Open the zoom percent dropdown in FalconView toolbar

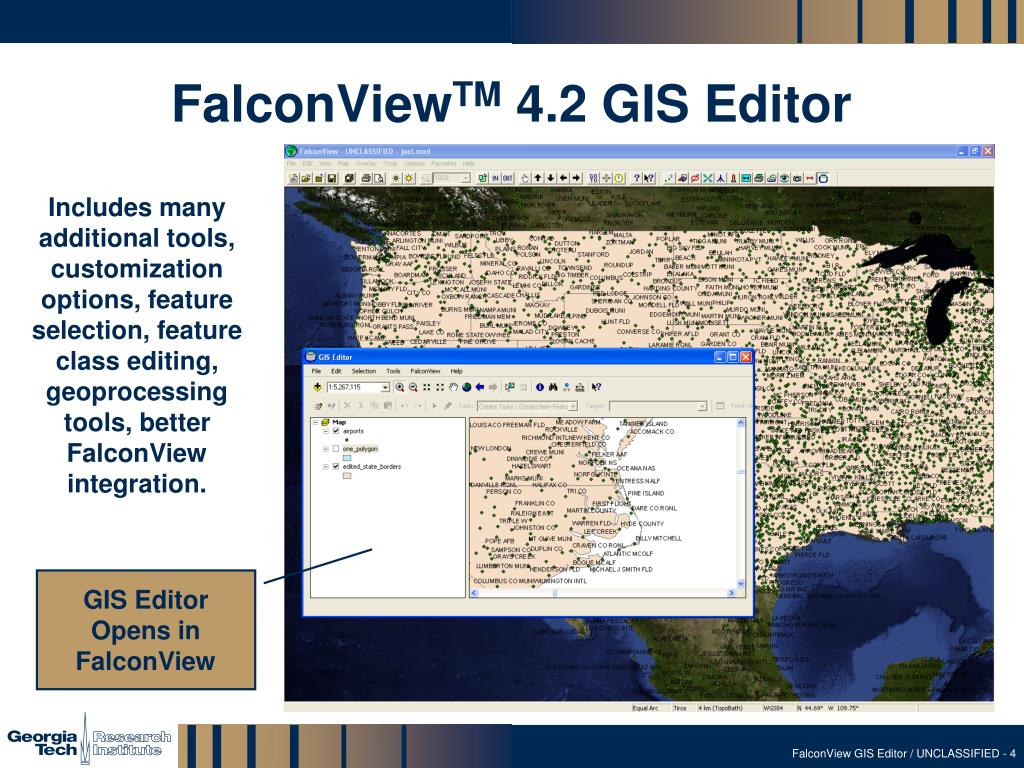point(466,178)
